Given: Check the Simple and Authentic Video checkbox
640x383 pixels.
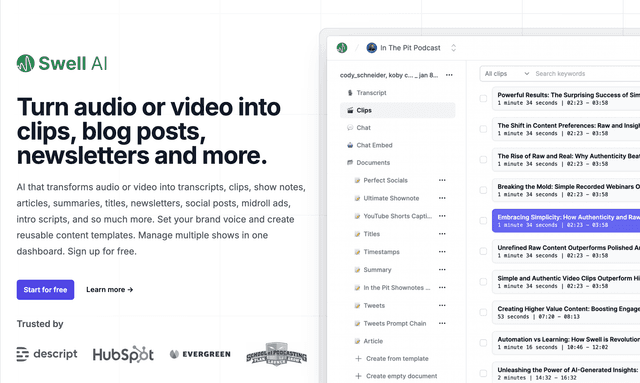Looking at the screenshot, I should (x=483, y=282).
